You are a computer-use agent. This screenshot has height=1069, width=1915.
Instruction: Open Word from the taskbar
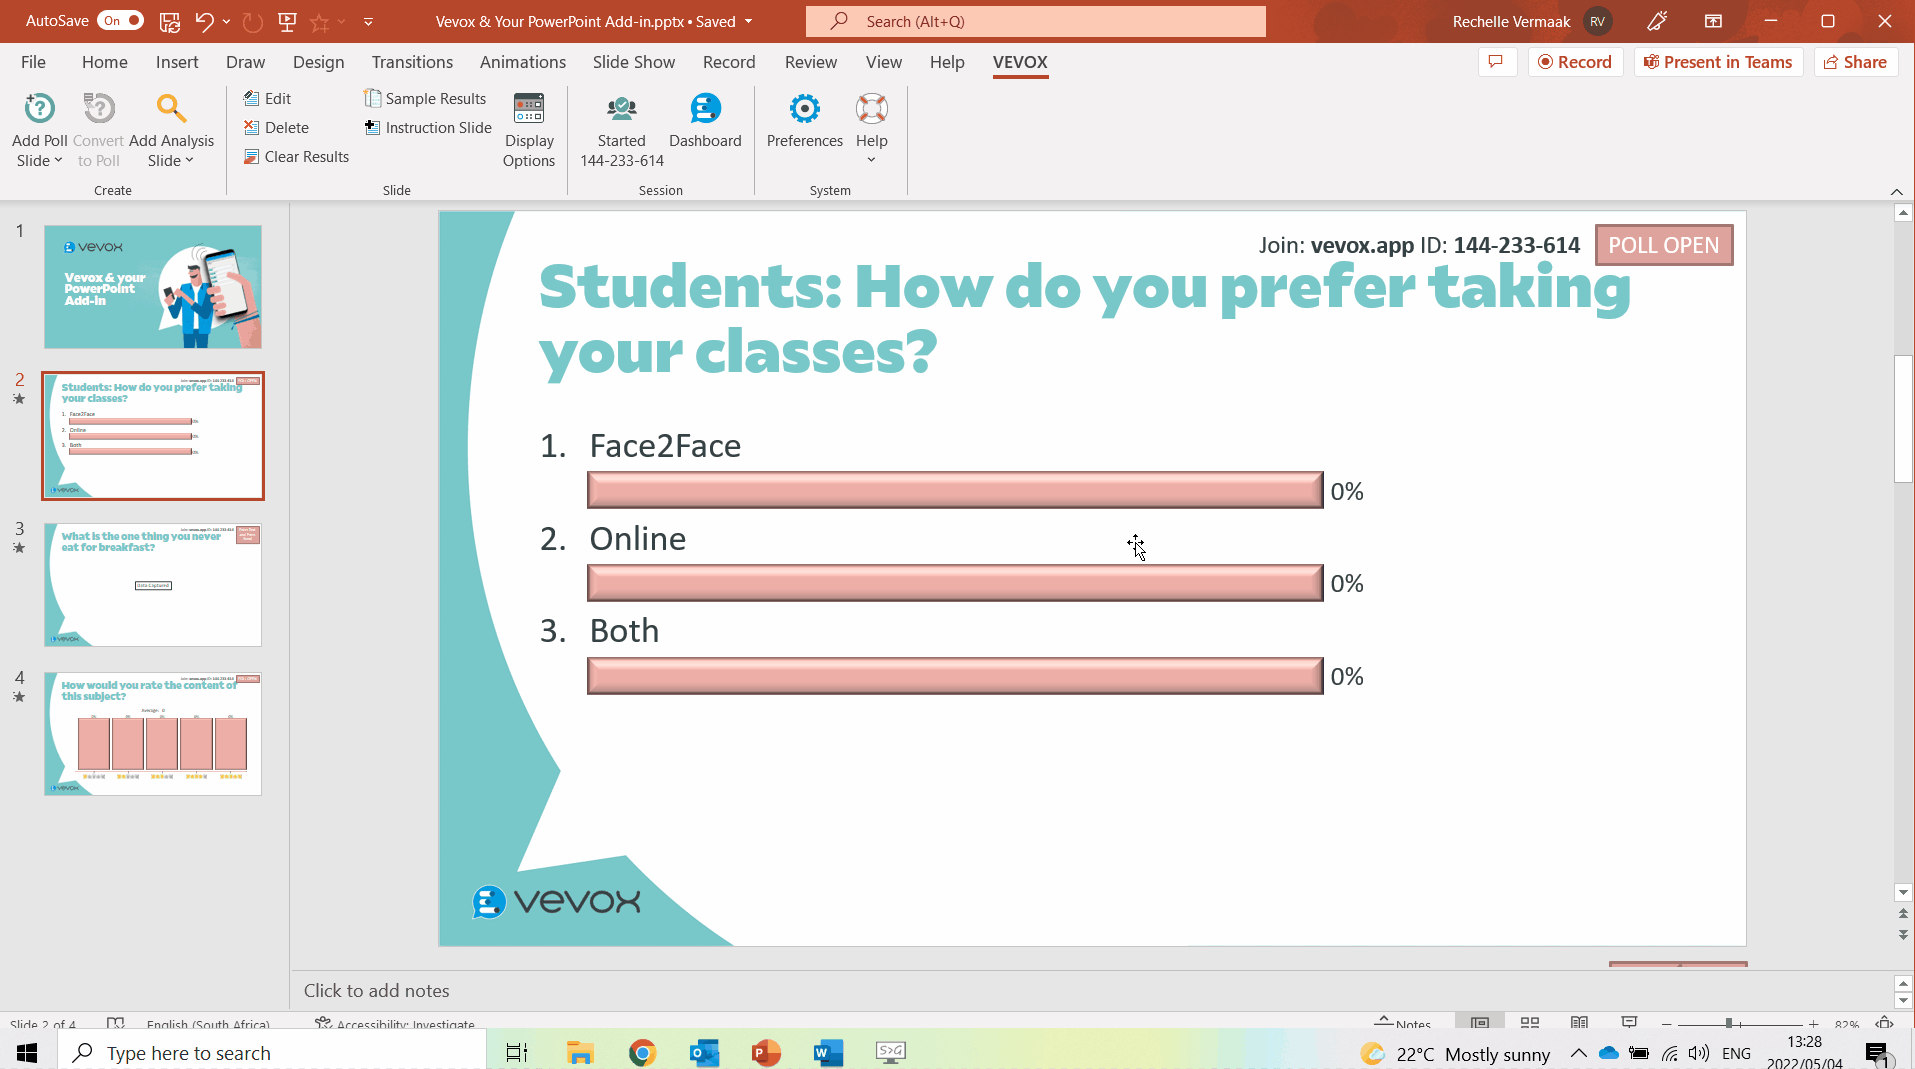[828, 1052]
